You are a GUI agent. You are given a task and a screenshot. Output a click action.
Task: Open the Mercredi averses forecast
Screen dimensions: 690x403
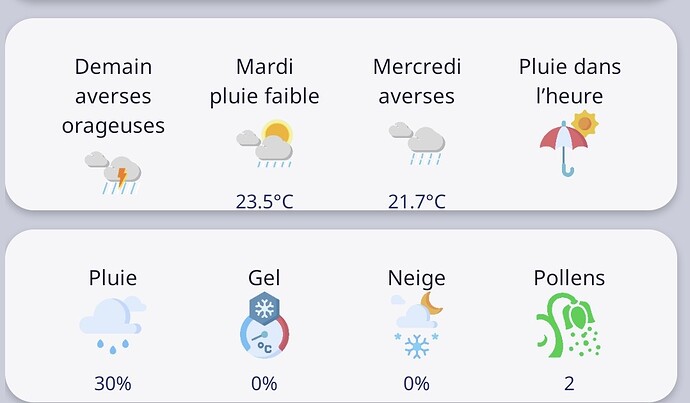[x=417, y=81]
